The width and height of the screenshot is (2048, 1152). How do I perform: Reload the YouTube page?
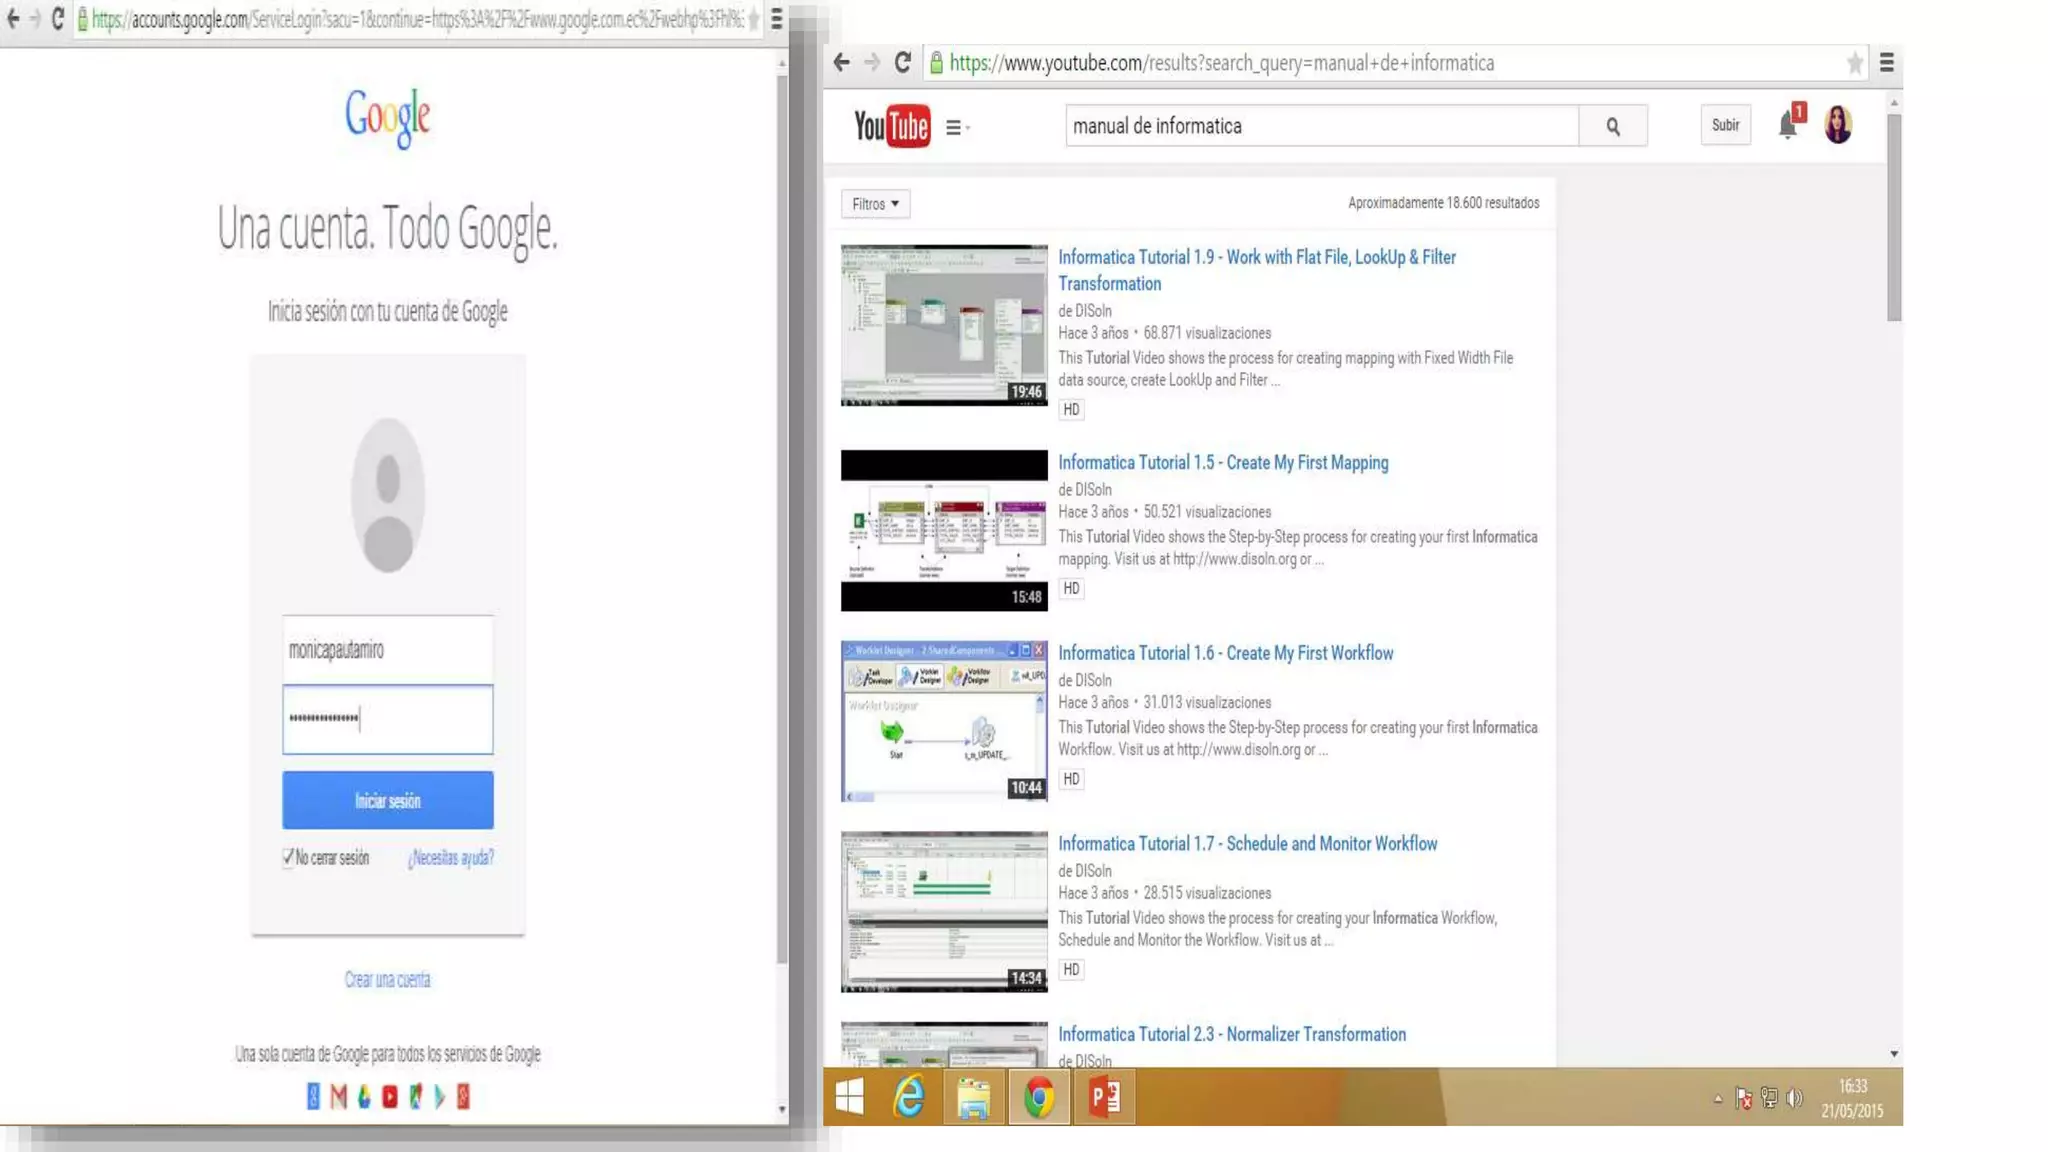click(x=902, y=63)
